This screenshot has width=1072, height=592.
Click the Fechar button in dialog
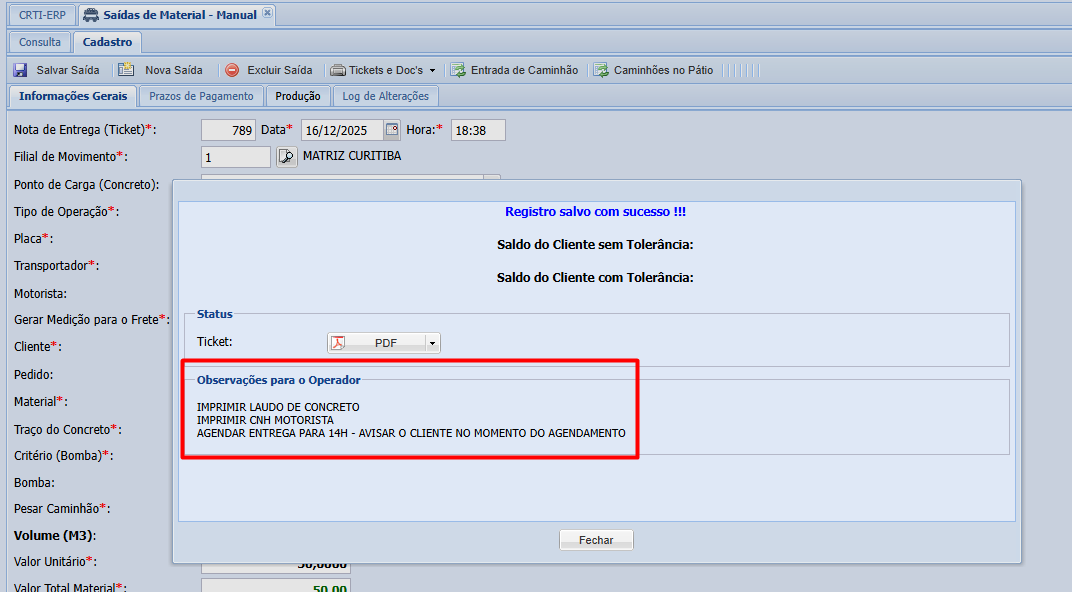coord(596,540)
